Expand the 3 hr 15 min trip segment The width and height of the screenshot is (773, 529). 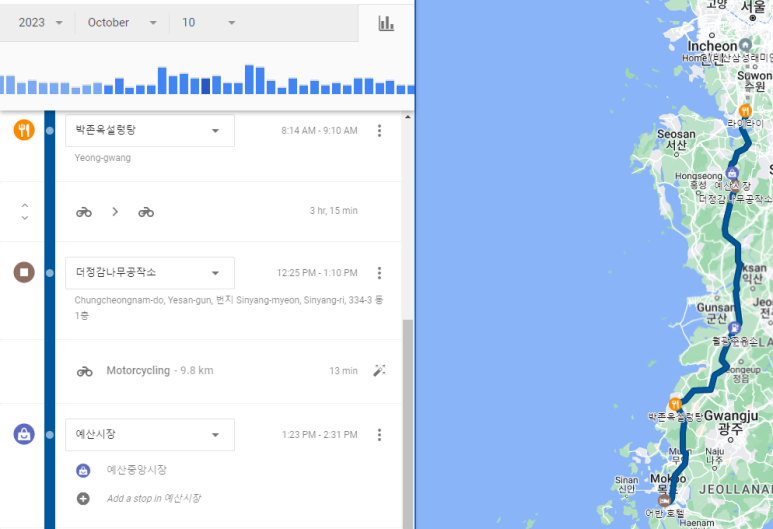(25, 212)
